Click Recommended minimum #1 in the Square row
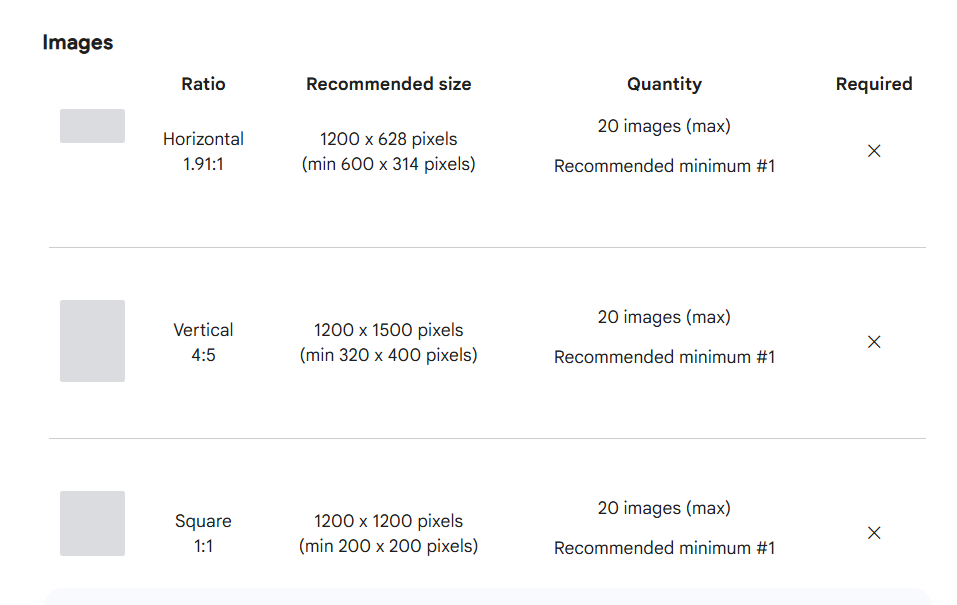Image resolution: width=957 pixels, height=605 pixels. tap(664, 548)
